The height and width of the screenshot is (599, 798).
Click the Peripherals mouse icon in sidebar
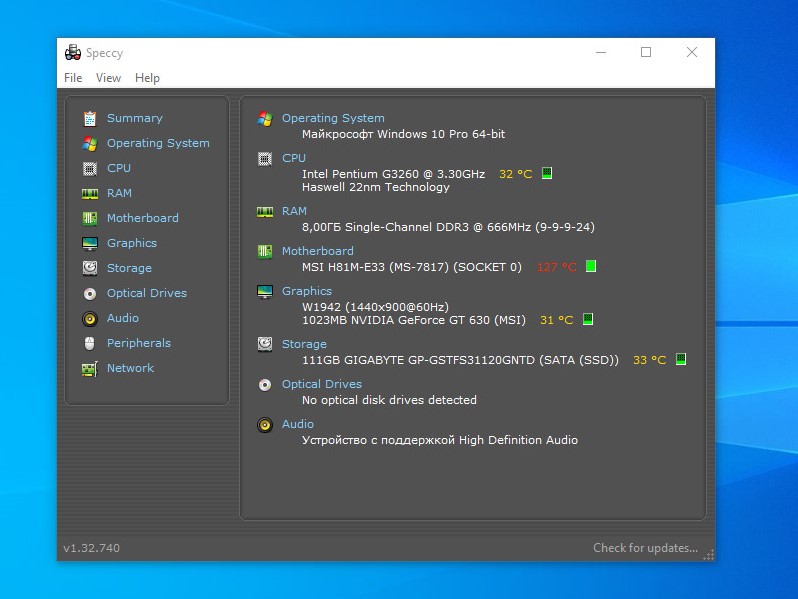coord(90,343)
